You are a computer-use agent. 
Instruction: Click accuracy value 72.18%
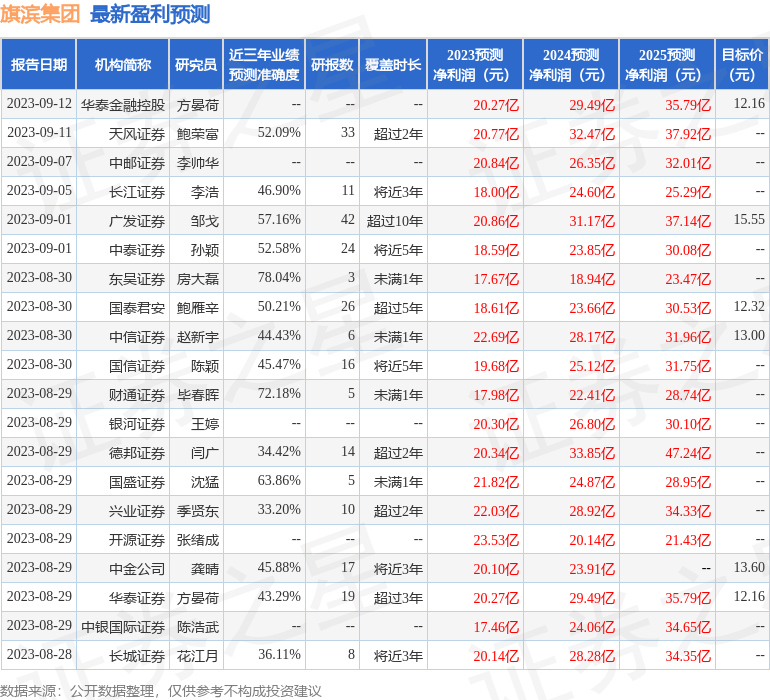pos(279,393)
